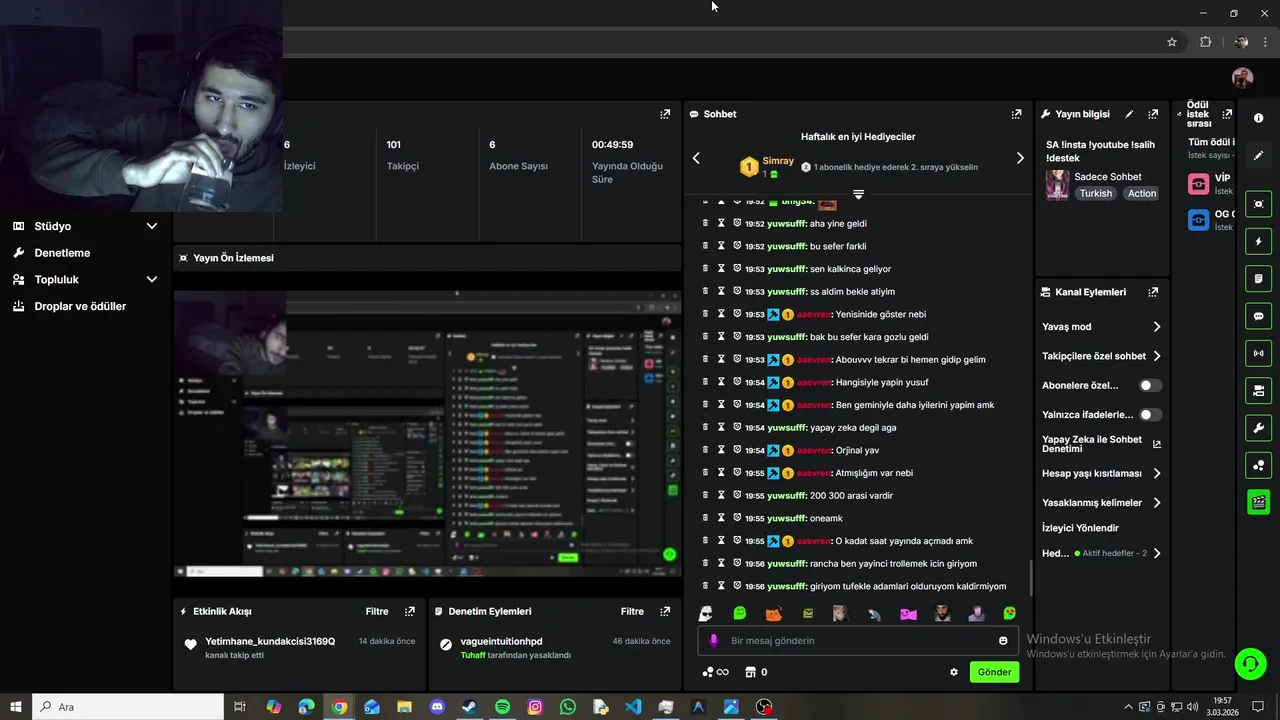Toggle the lightning bolt widget in right sidebar

(x=1259, y=241)
